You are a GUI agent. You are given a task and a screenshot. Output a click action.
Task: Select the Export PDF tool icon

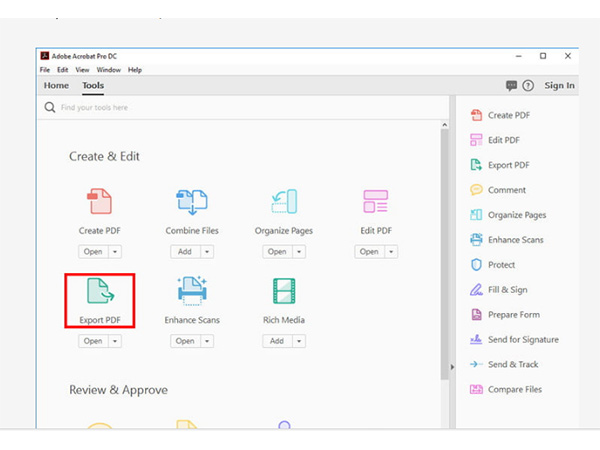[99, 291]
